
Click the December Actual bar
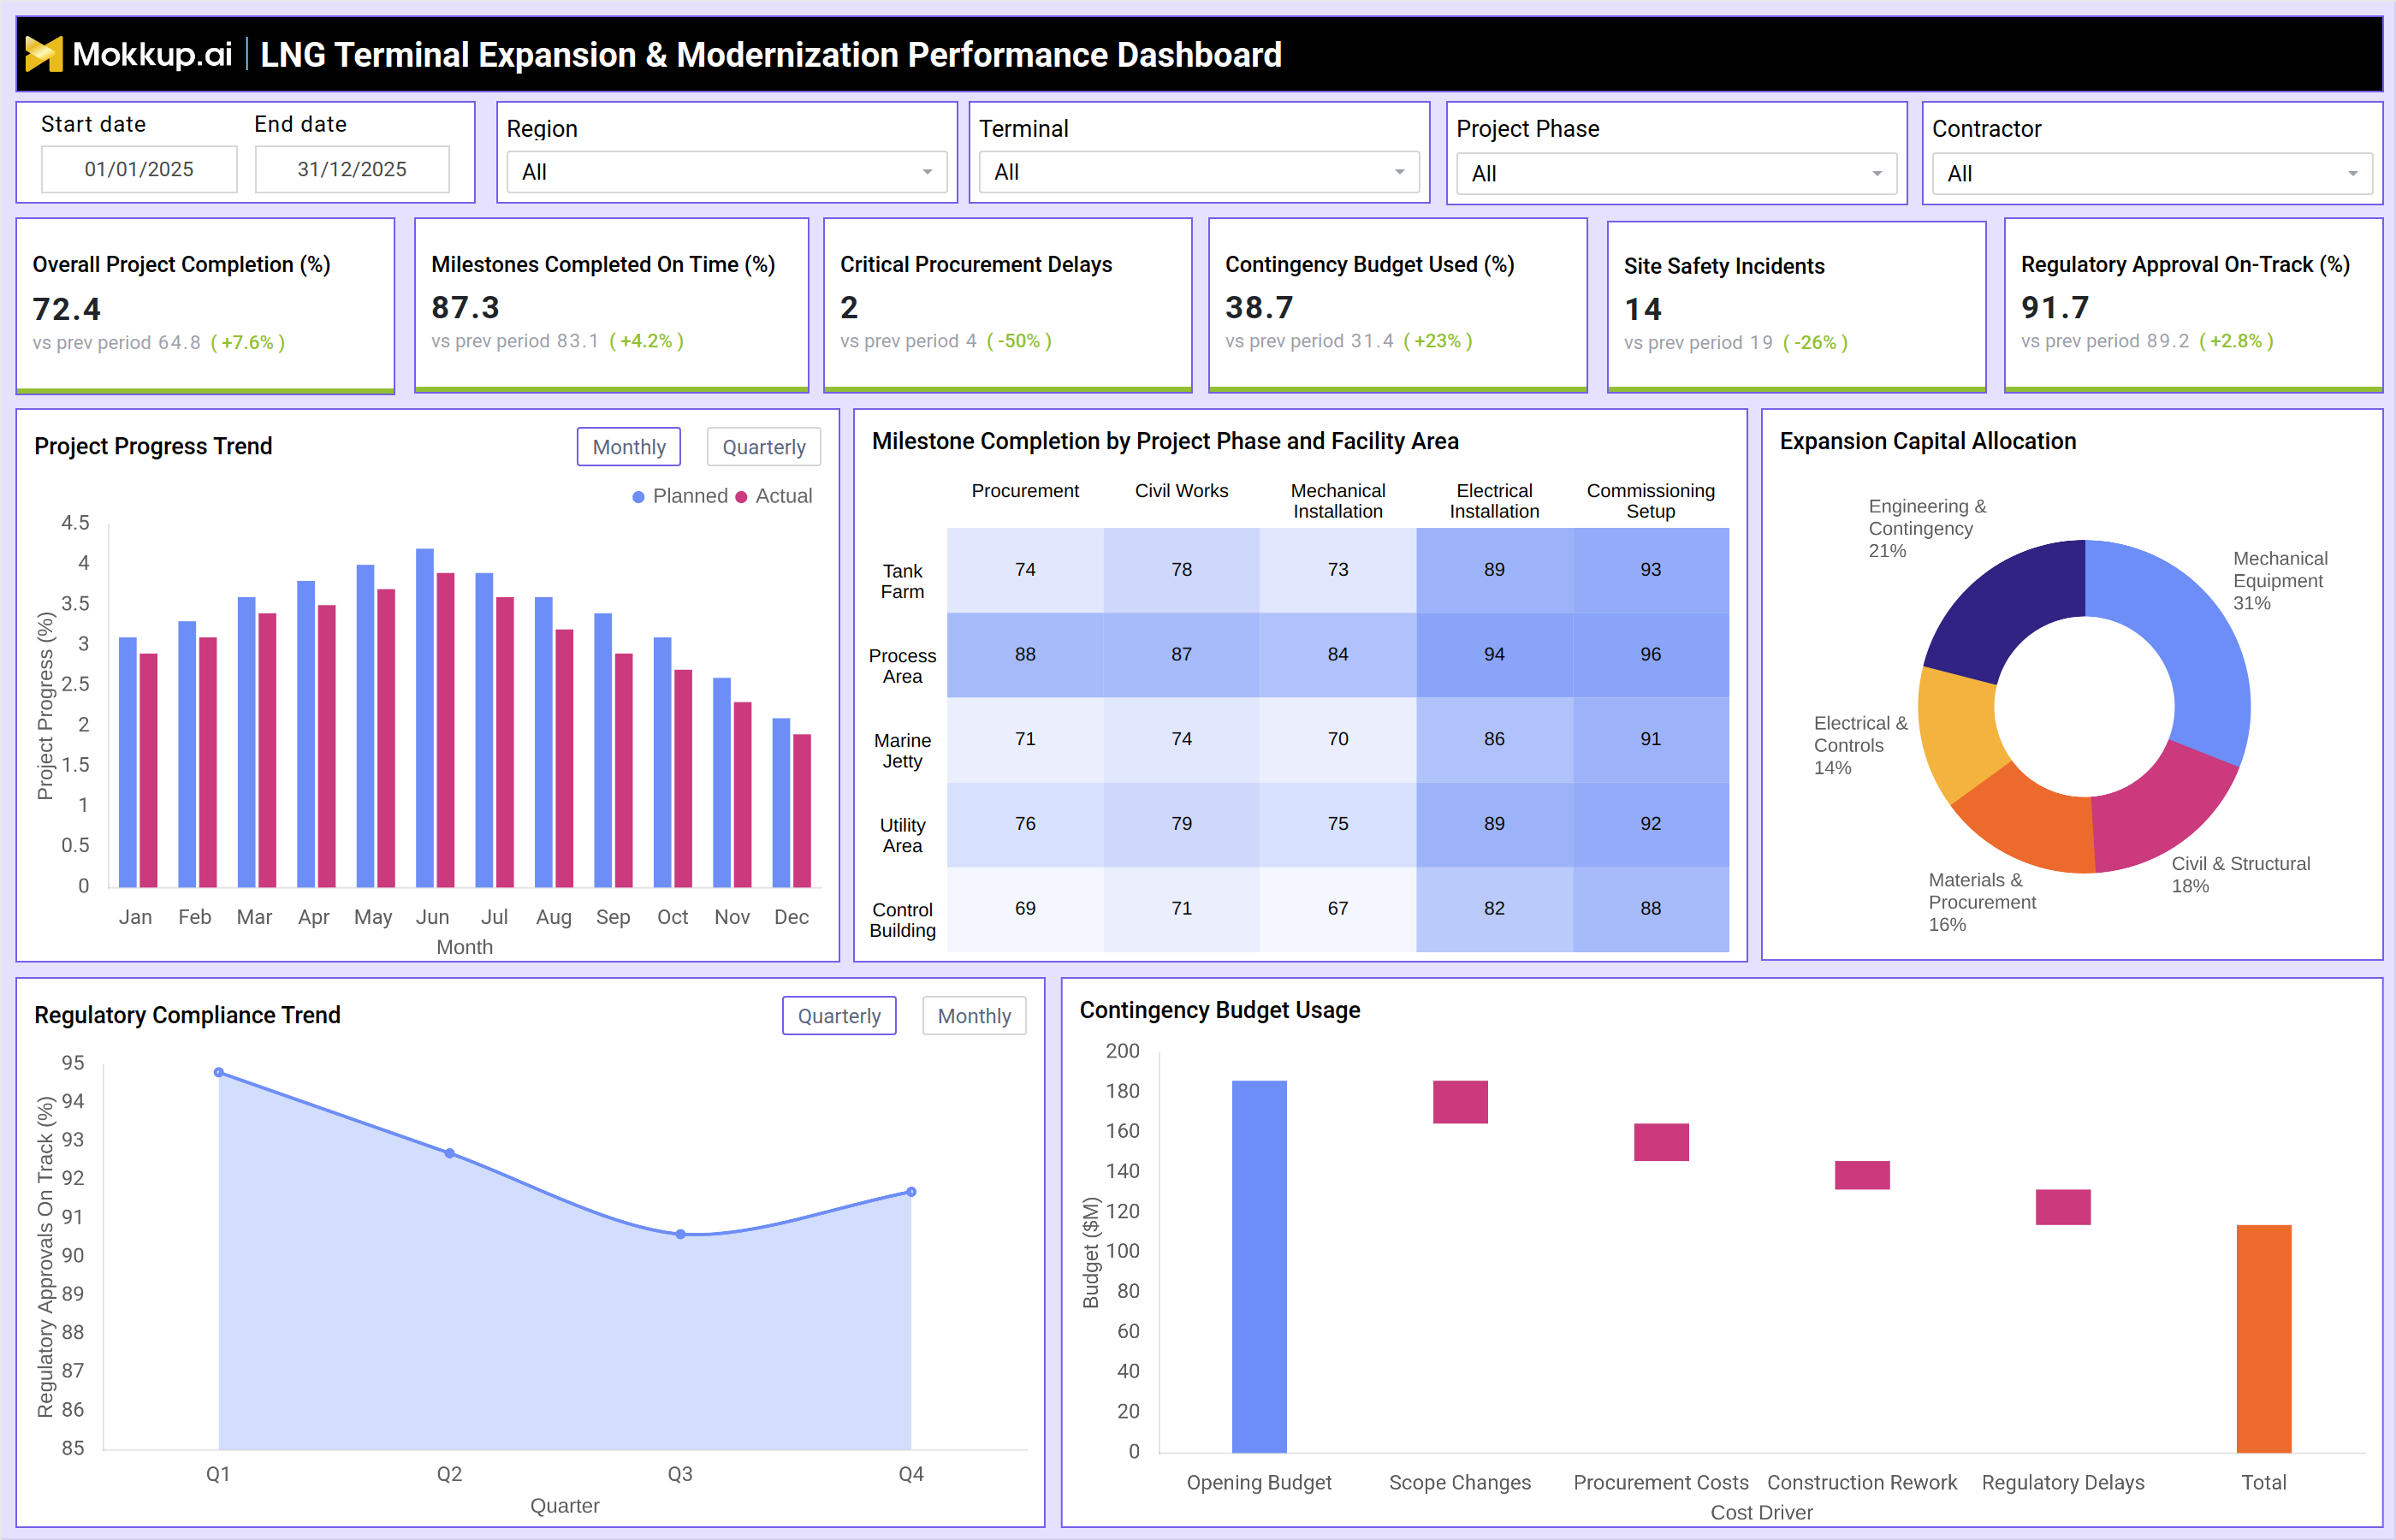pyautogui.click(x=802, y=811)
